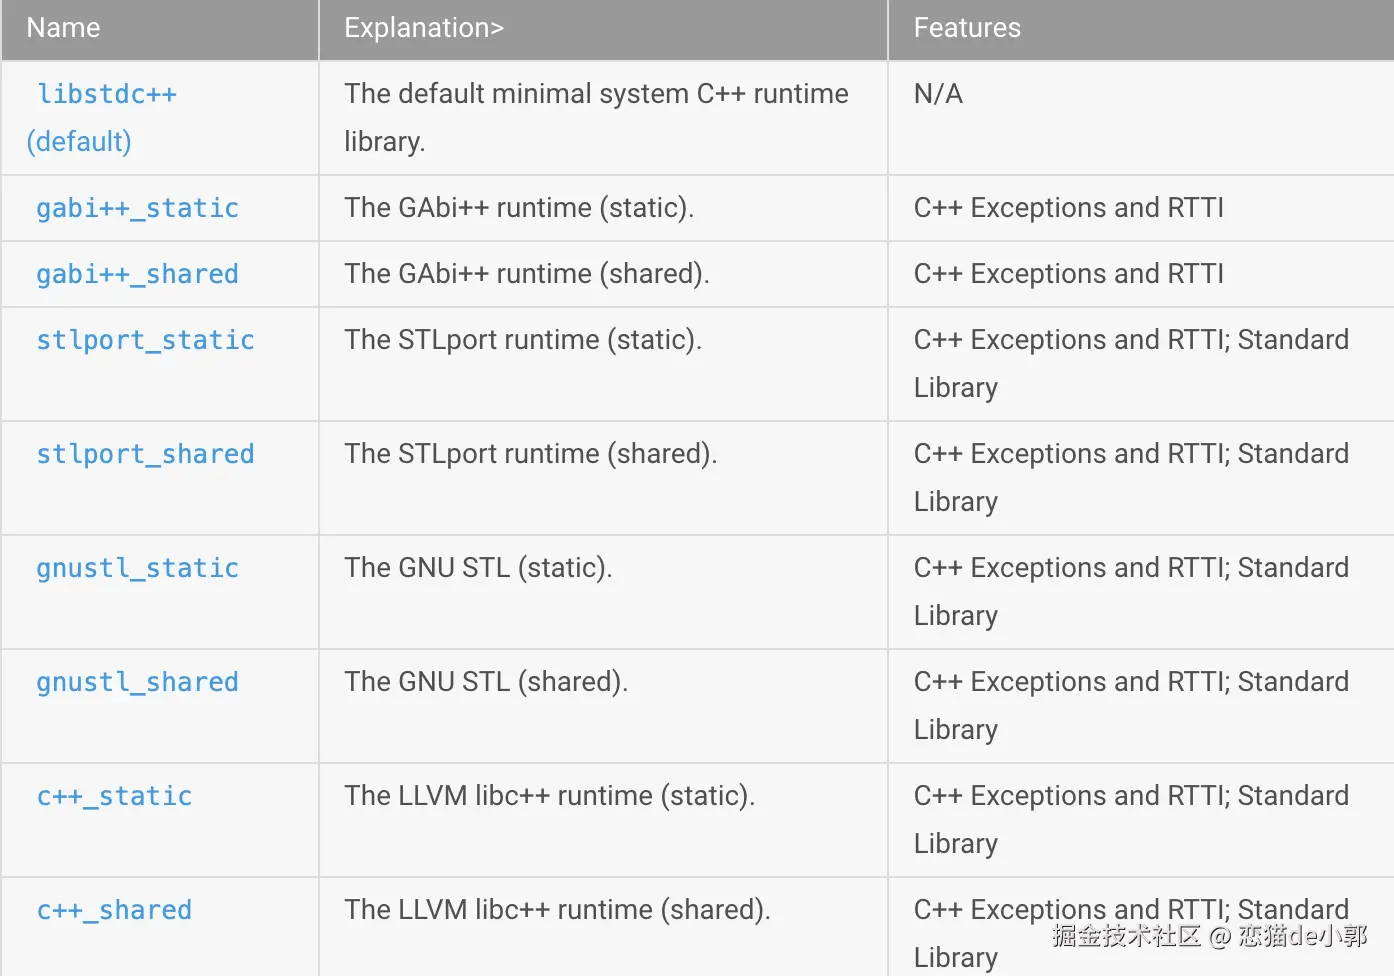Open the c++_static link

pos(114,796)
